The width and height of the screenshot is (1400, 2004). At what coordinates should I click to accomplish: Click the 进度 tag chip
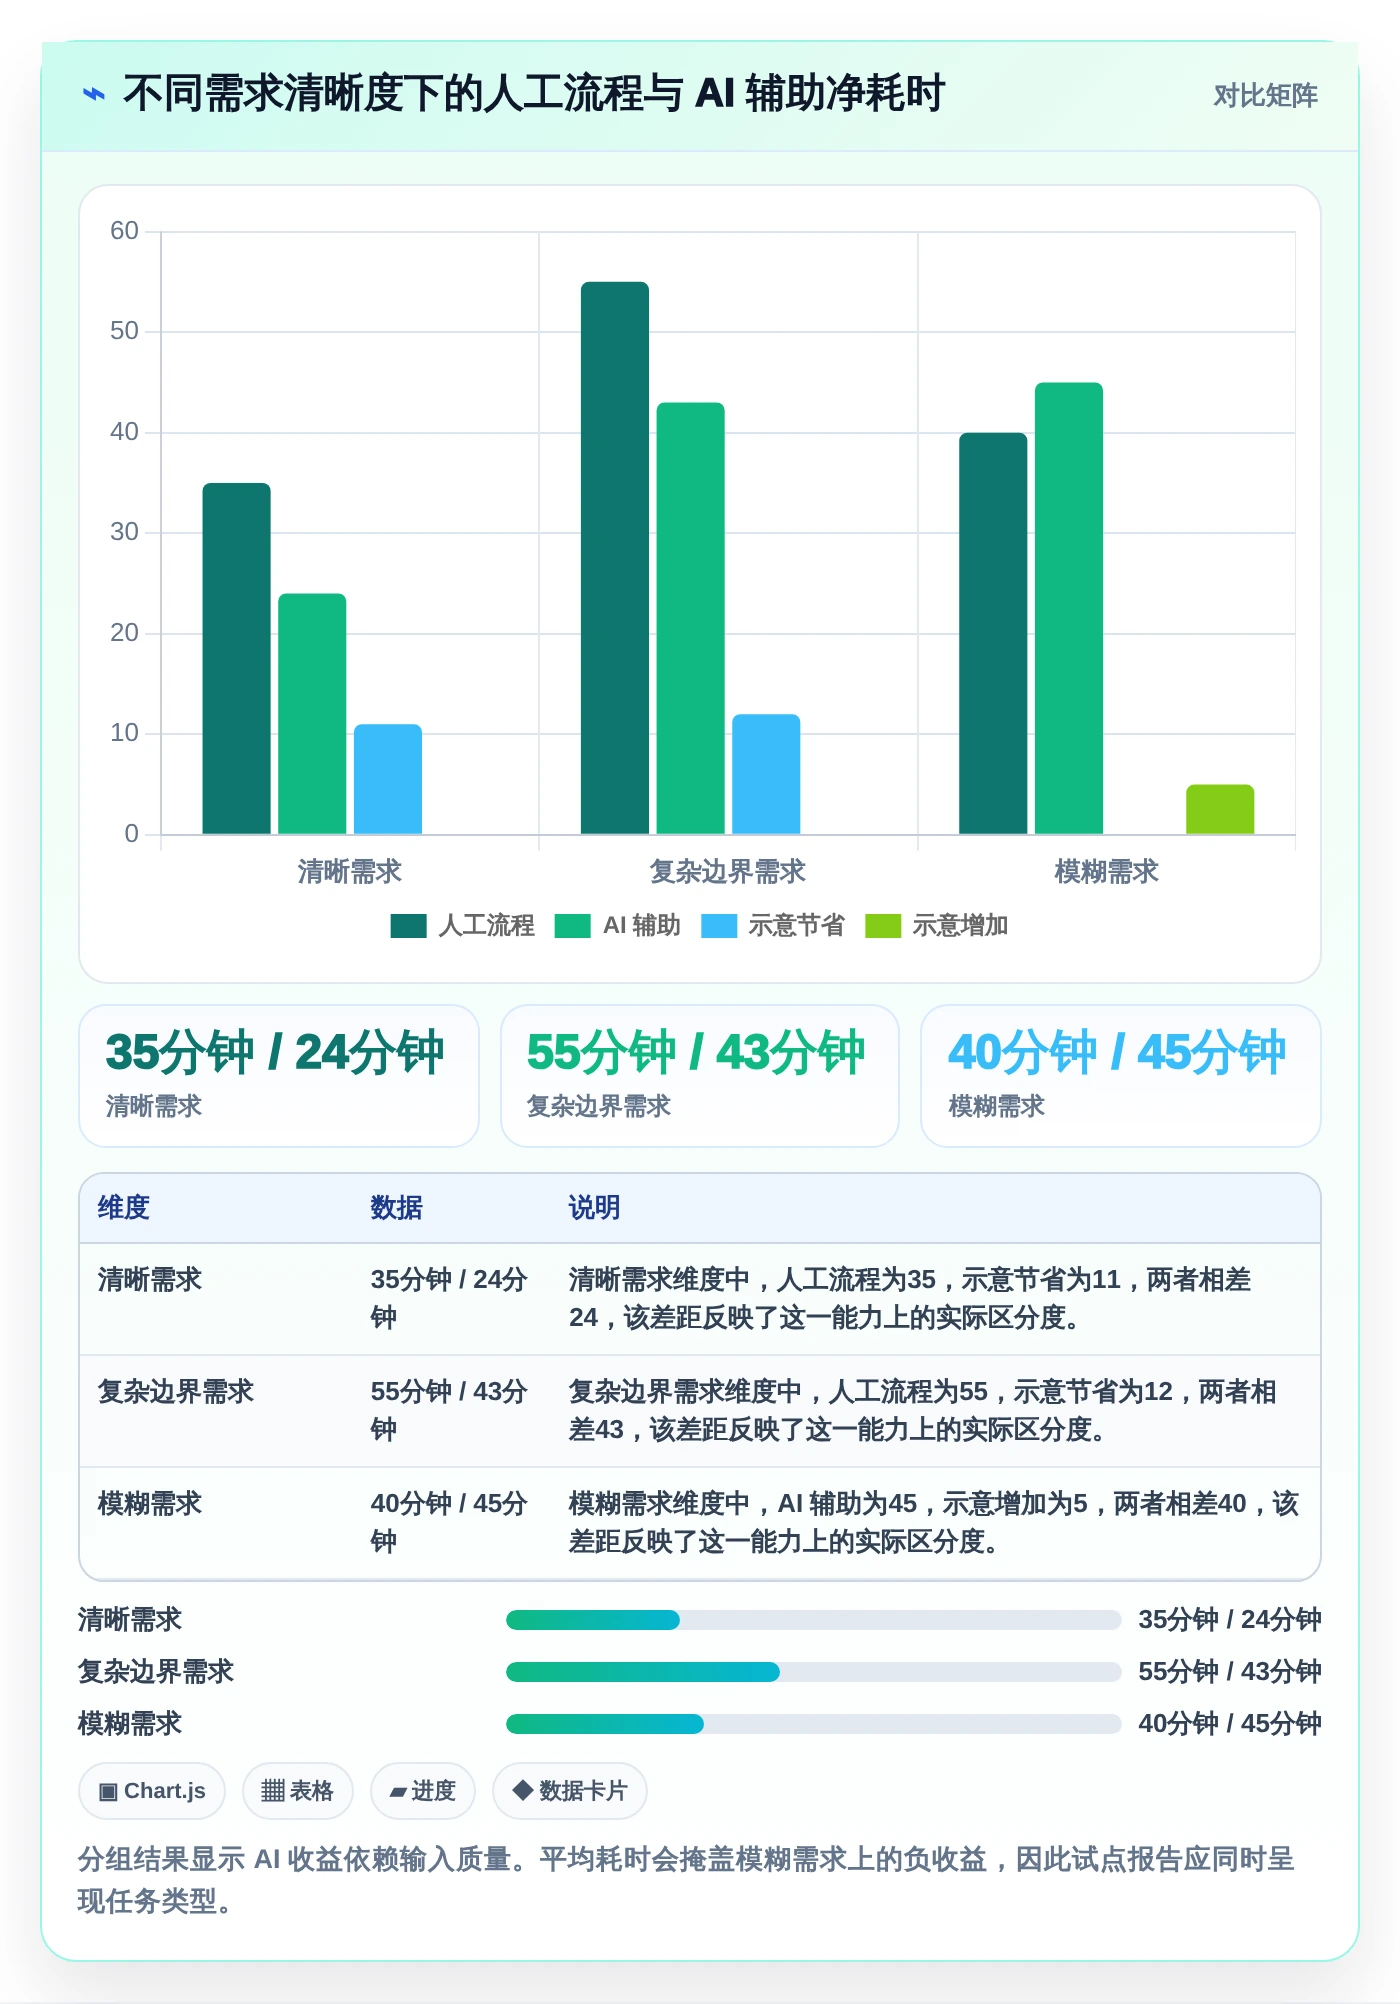(x=423, y=1791)
